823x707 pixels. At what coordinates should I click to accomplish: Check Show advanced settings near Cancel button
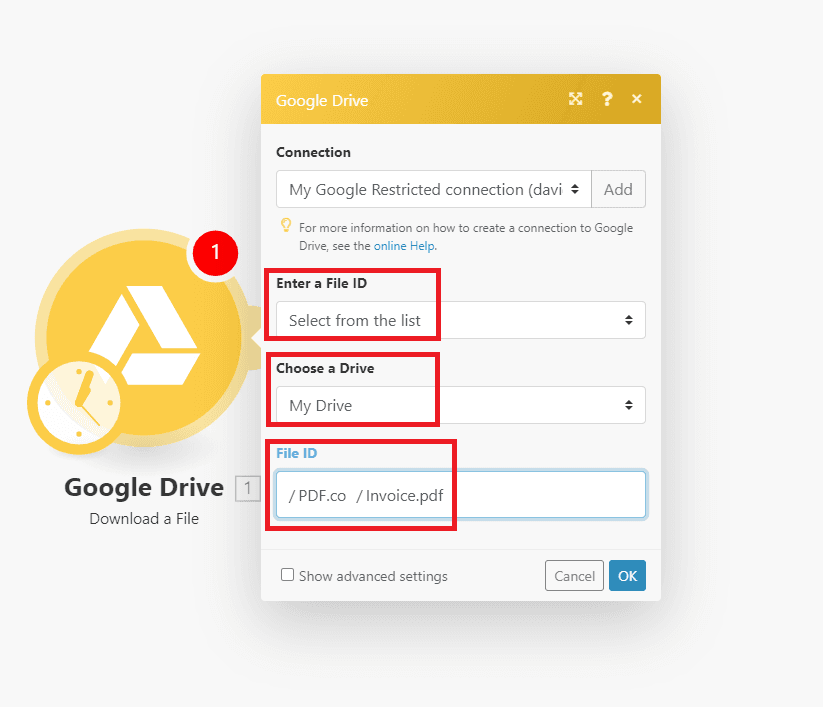pos(288,575)
